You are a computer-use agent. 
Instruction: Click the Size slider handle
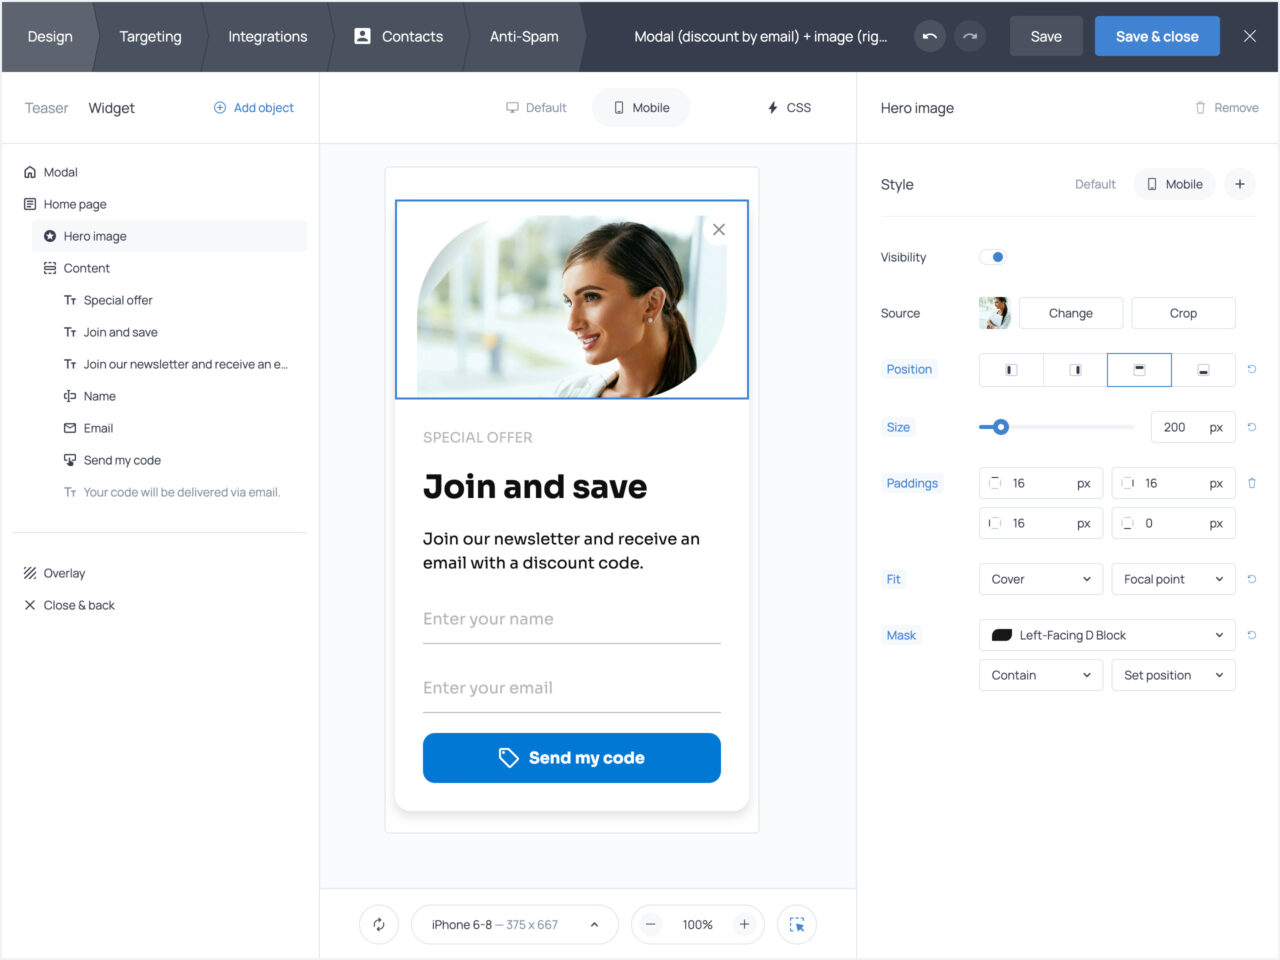[x=1000, y=427]
